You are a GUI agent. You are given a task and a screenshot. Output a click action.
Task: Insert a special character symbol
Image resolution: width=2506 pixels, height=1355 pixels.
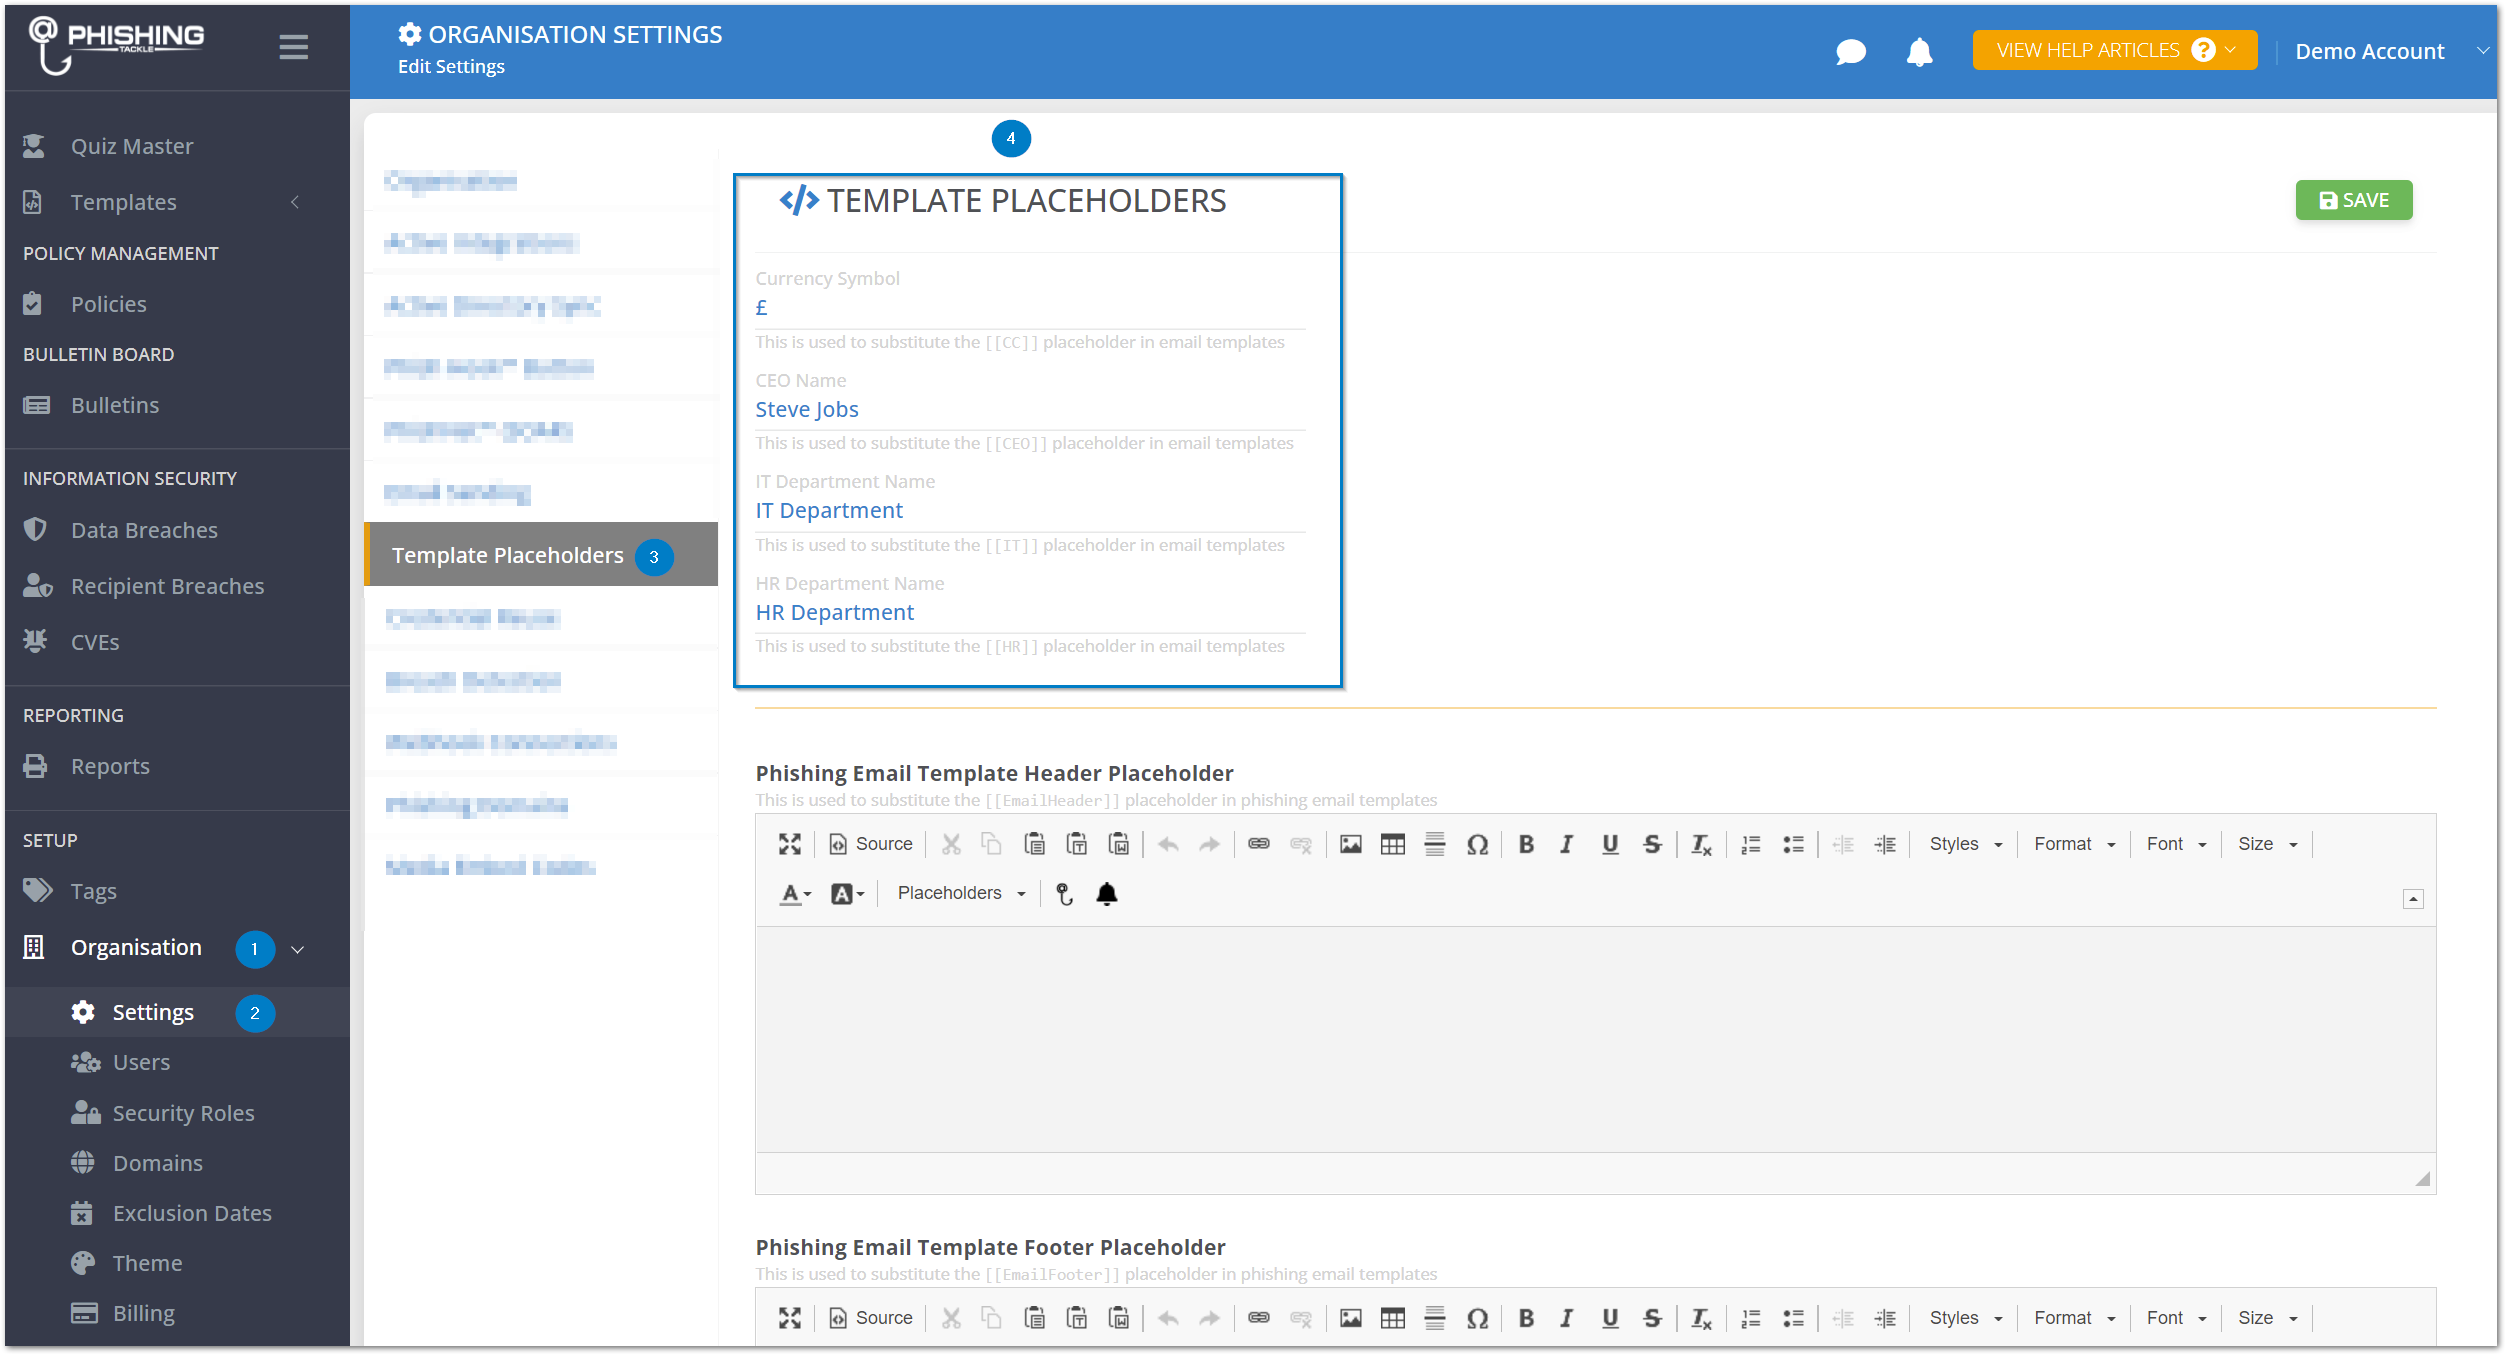click(1478, 844)
